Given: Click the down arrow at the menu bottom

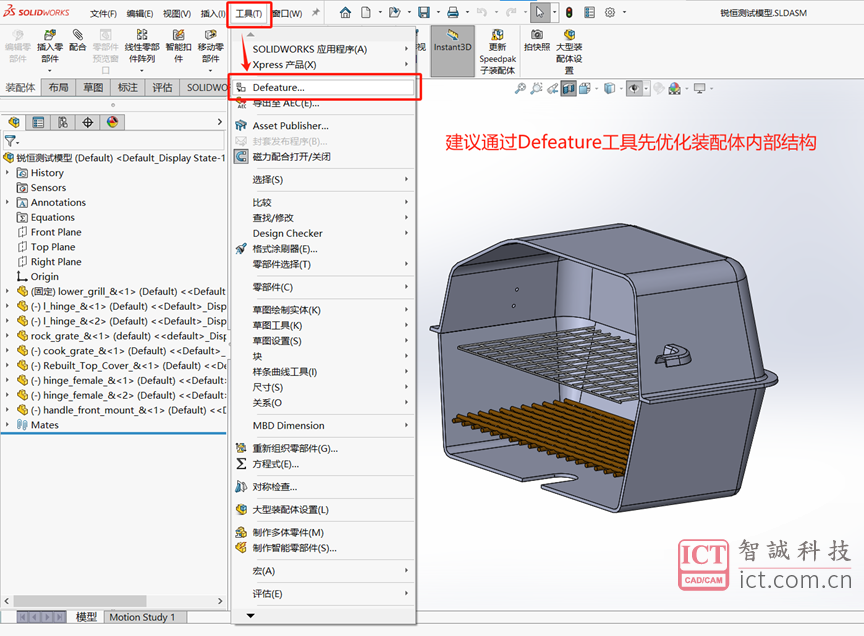Looking at the screenshot, I should 251,616.
